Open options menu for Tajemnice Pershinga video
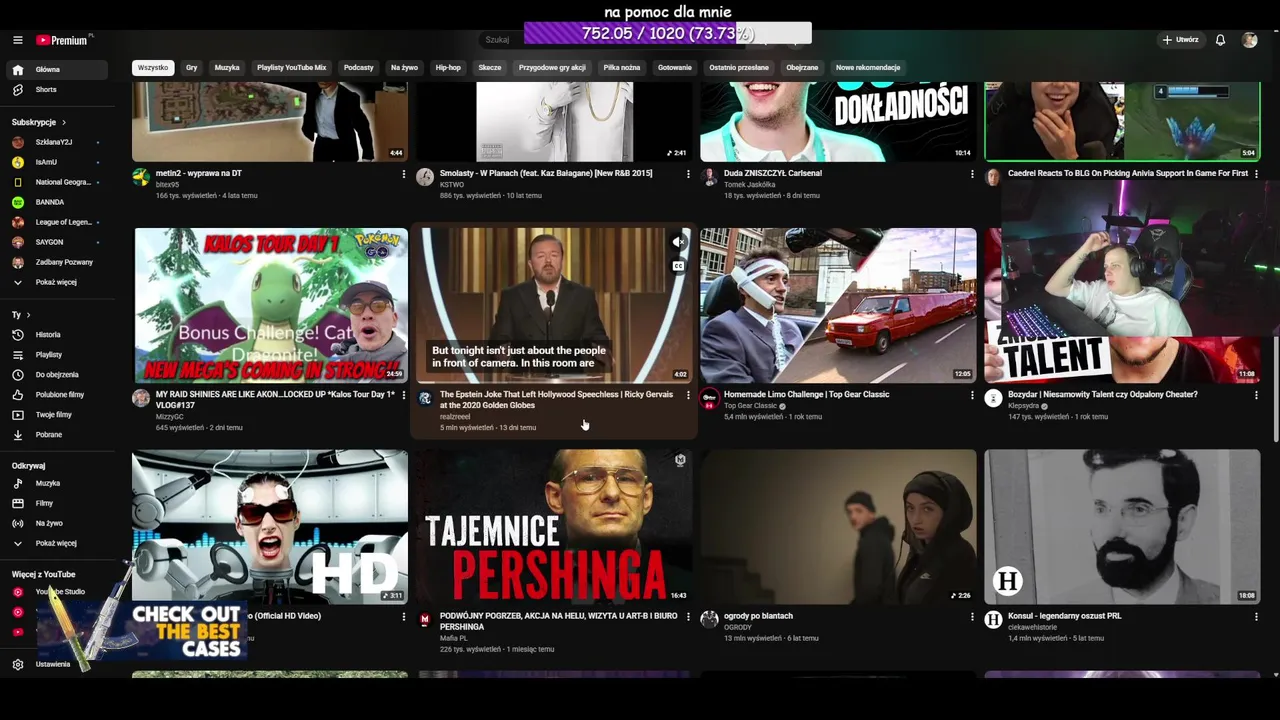Viewport: 1280px width, 720px height. (688, 616)
